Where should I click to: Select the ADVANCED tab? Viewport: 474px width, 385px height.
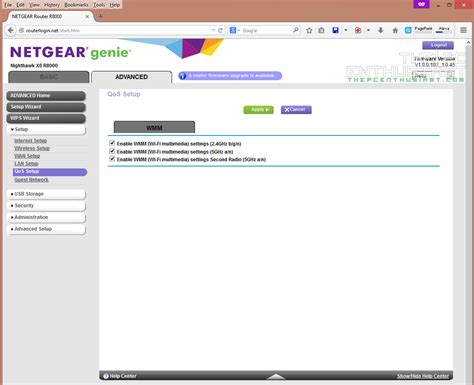131,77
